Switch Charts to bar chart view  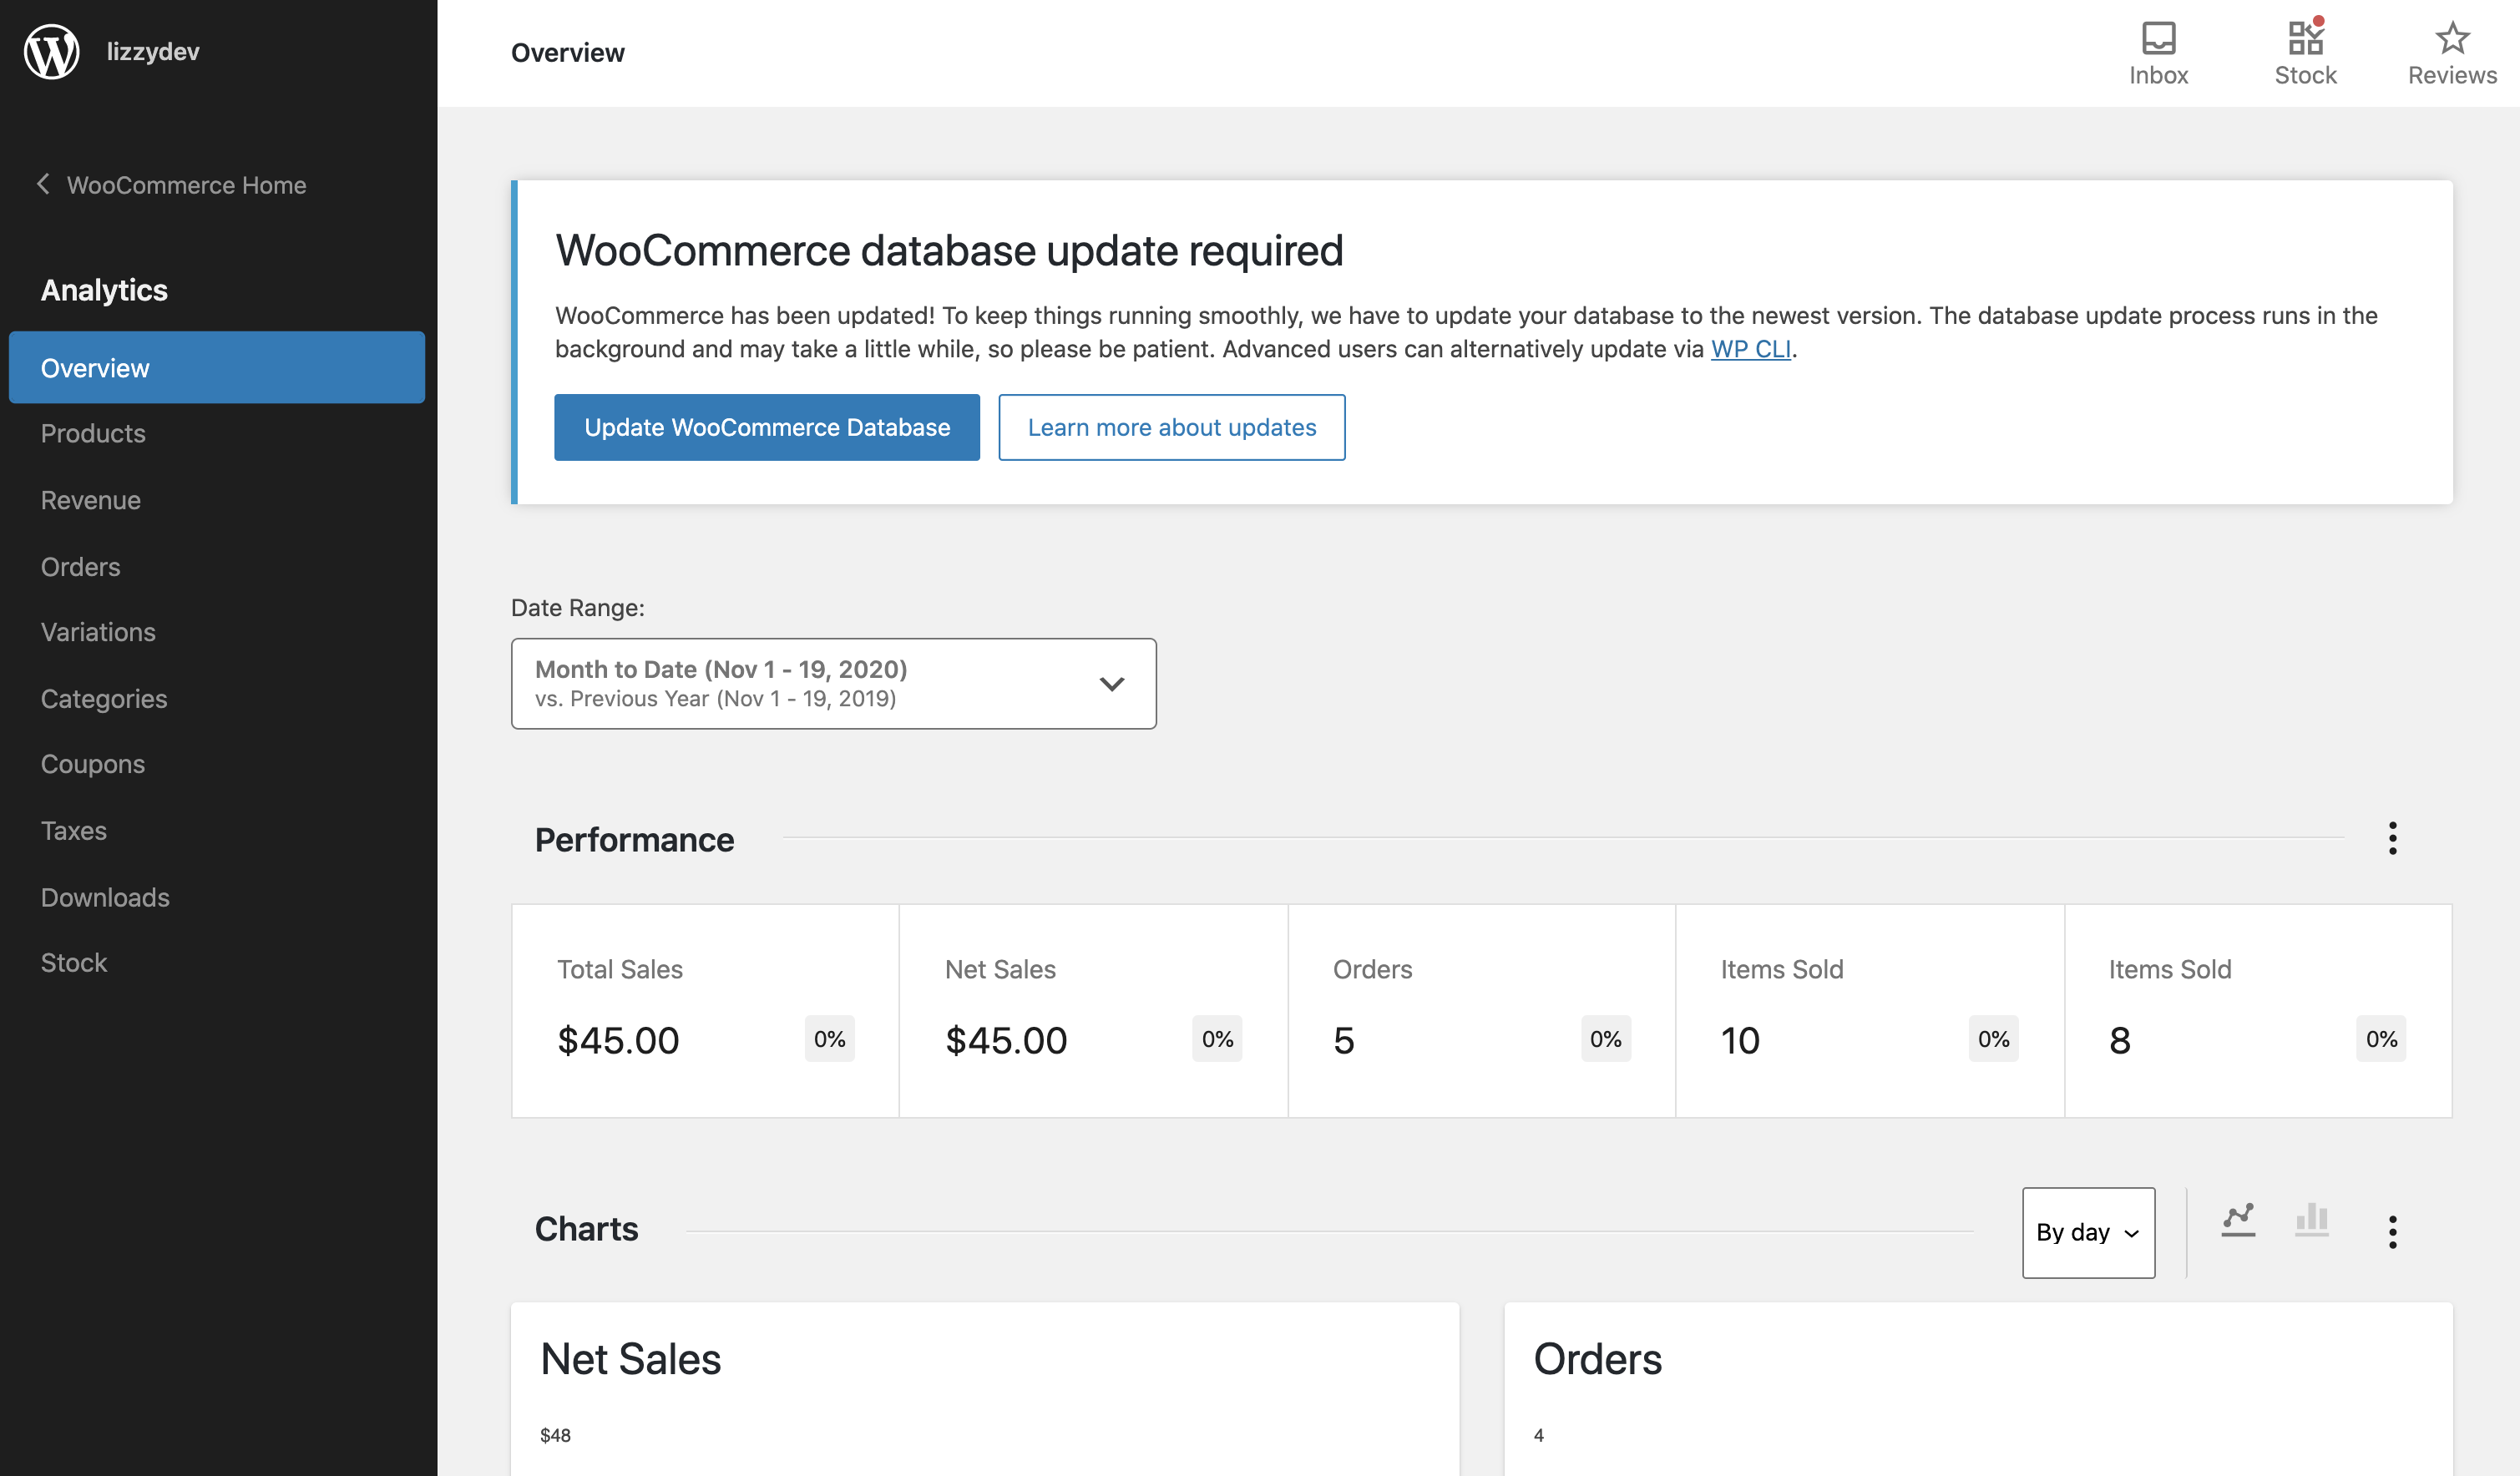[x=2312, y=1220]
